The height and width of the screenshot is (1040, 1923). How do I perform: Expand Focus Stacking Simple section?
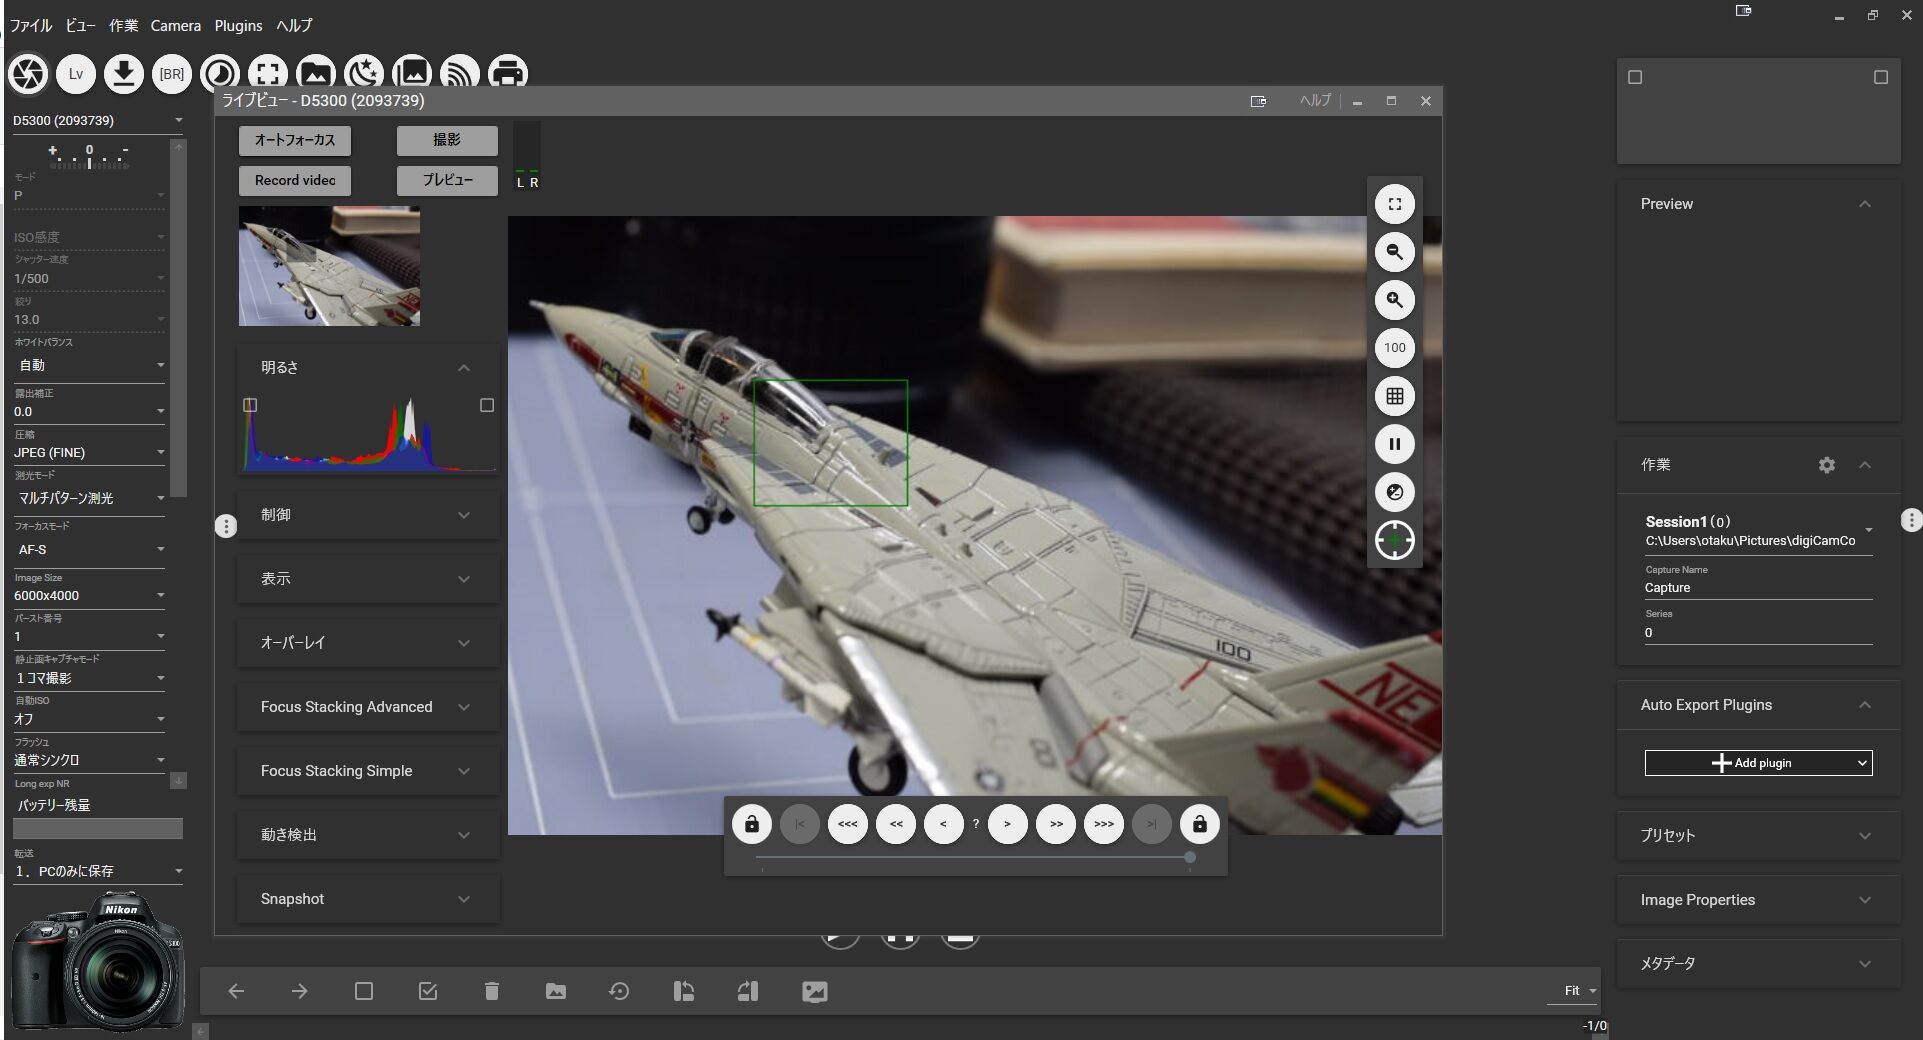click(368, 771)
